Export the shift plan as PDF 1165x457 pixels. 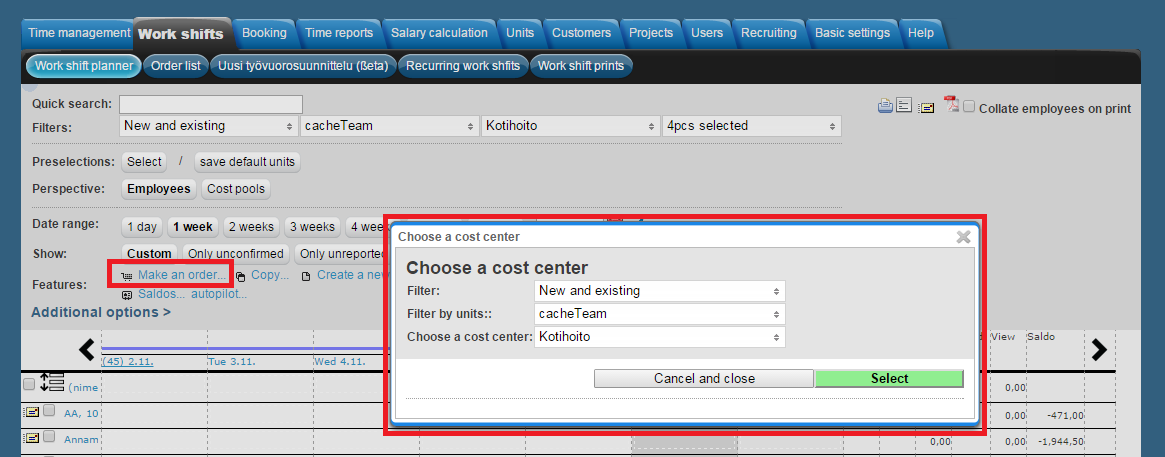(x=951, y=107)
